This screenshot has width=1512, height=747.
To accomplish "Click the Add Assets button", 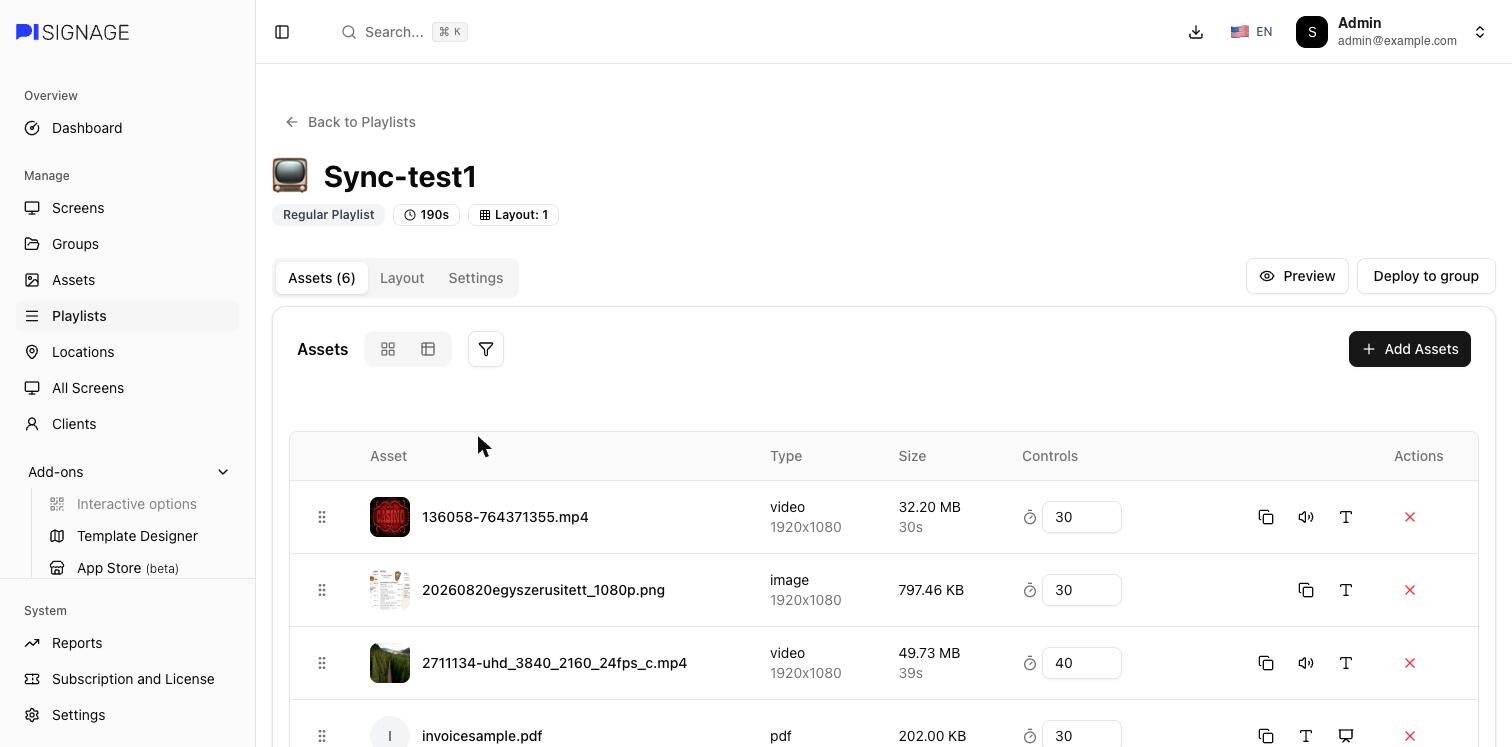I will click(x=1410, y=349).
